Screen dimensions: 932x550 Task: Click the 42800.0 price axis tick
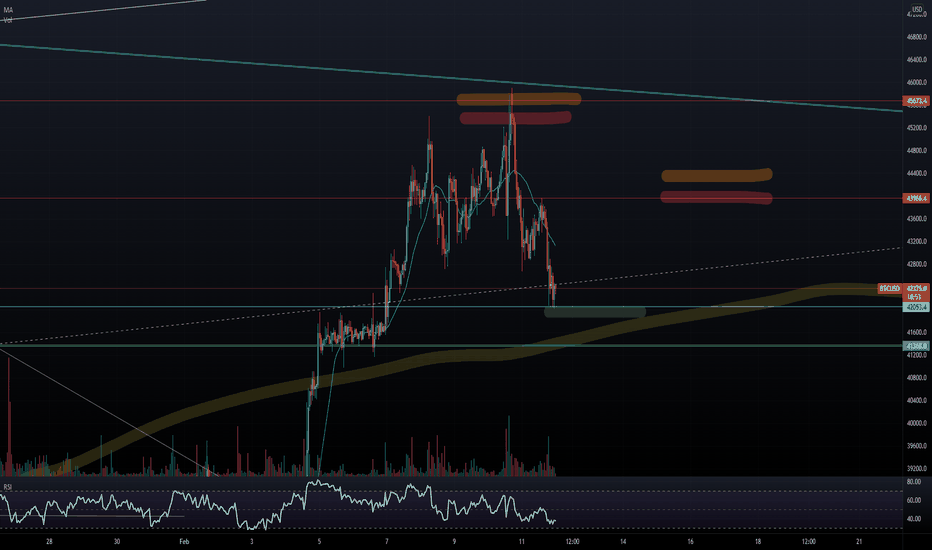pyautogui.click(x=916, y=264)
